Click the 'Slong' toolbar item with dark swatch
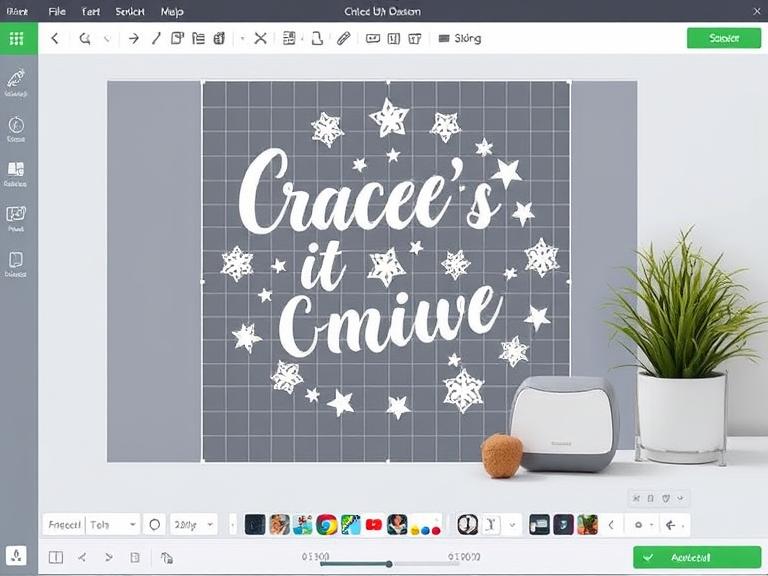The height and width of the screenshot is (576, 768). tap(459, 38)
